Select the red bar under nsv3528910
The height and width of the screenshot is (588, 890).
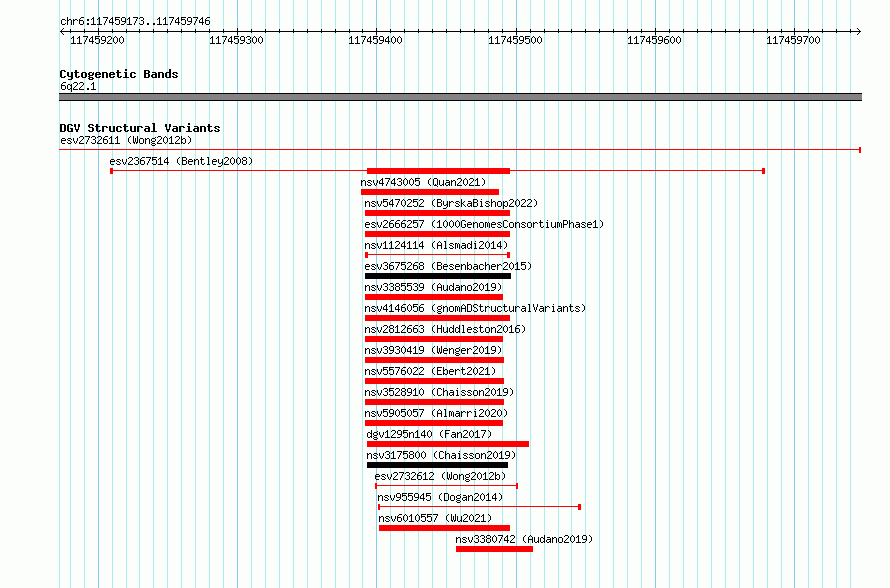[x=434, y=402]
